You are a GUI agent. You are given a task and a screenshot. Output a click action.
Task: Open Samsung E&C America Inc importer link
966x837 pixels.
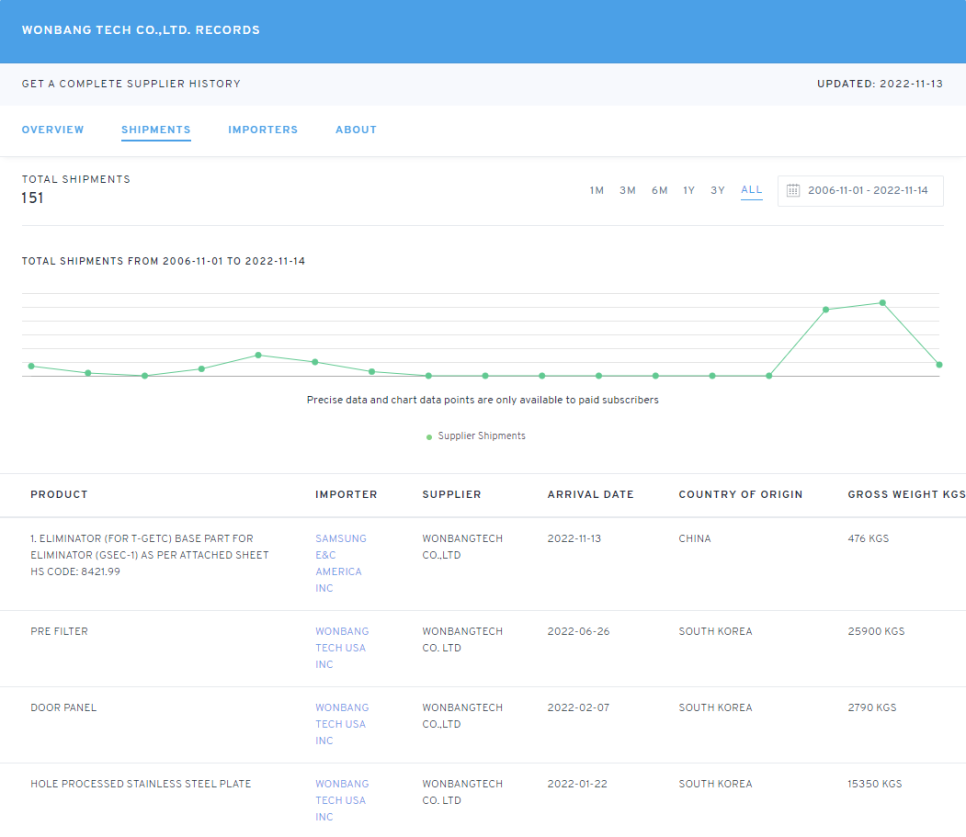[x=341, y=563]
